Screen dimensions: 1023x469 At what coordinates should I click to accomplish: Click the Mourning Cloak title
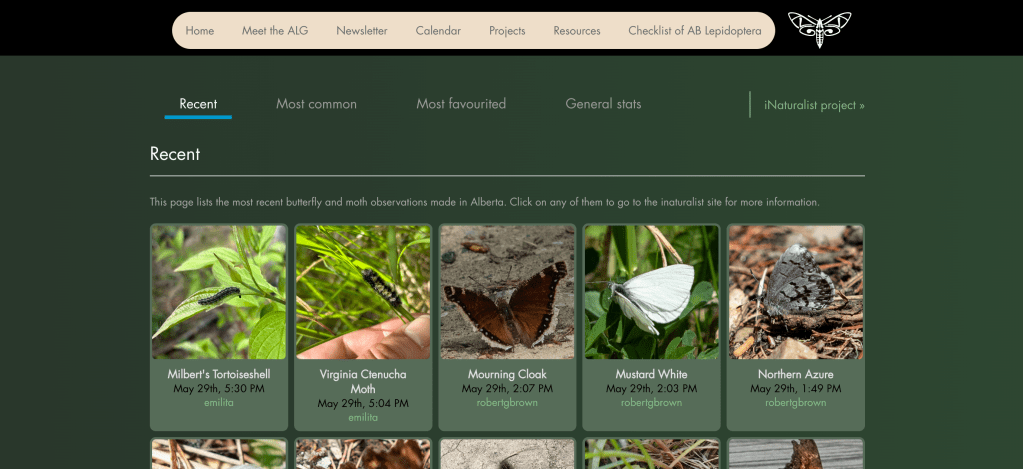508,374
